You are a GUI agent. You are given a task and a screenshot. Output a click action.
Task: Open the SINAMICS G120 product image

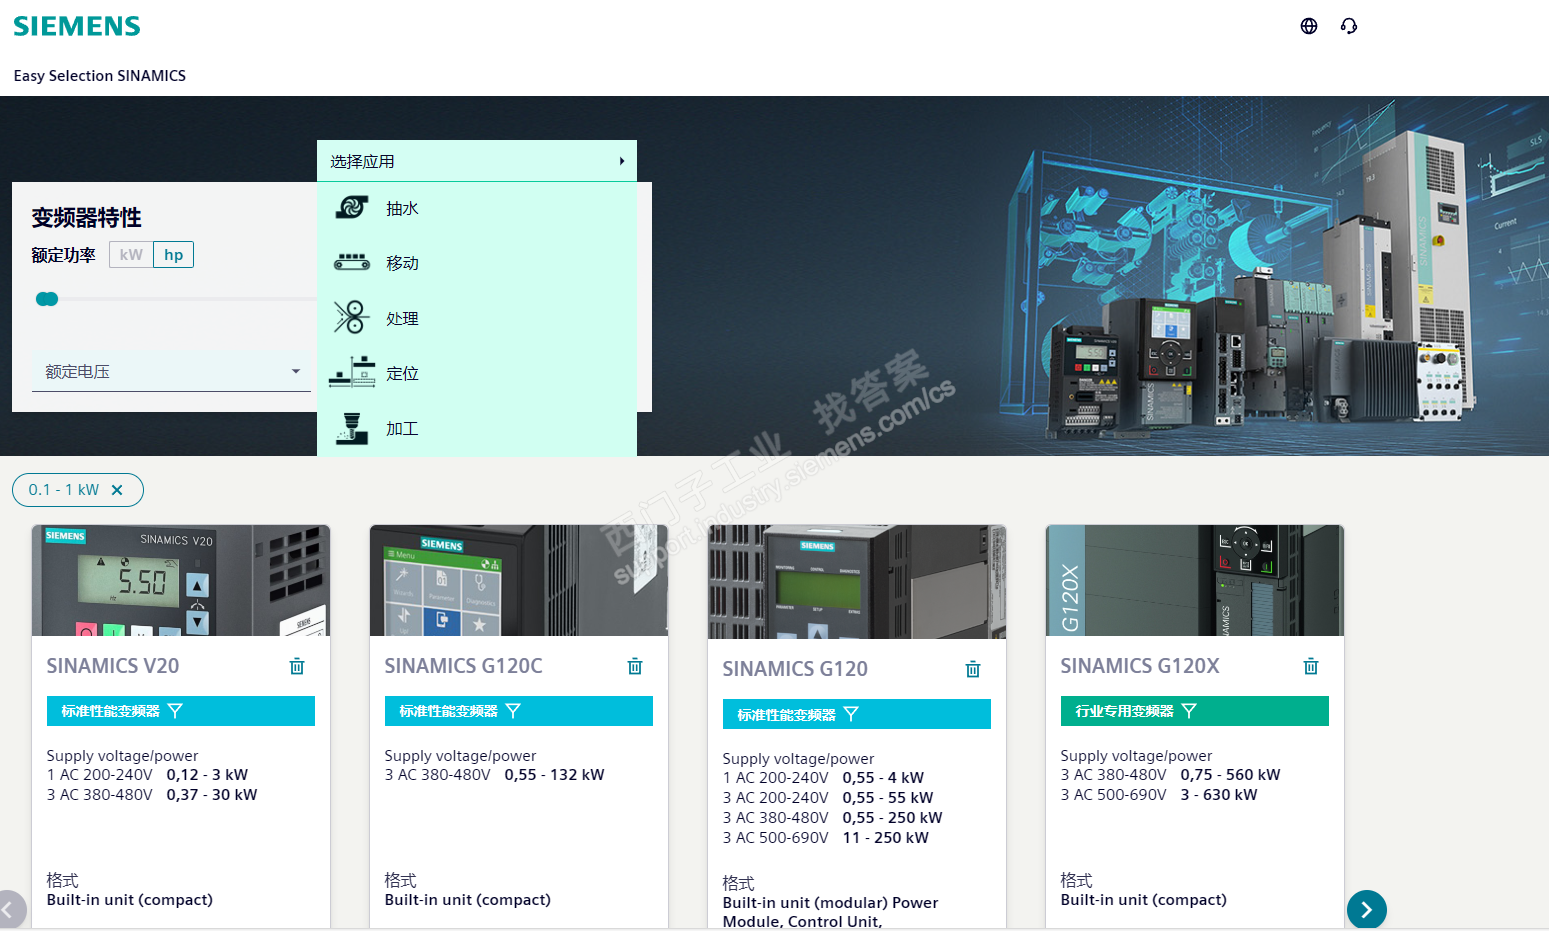857,582
